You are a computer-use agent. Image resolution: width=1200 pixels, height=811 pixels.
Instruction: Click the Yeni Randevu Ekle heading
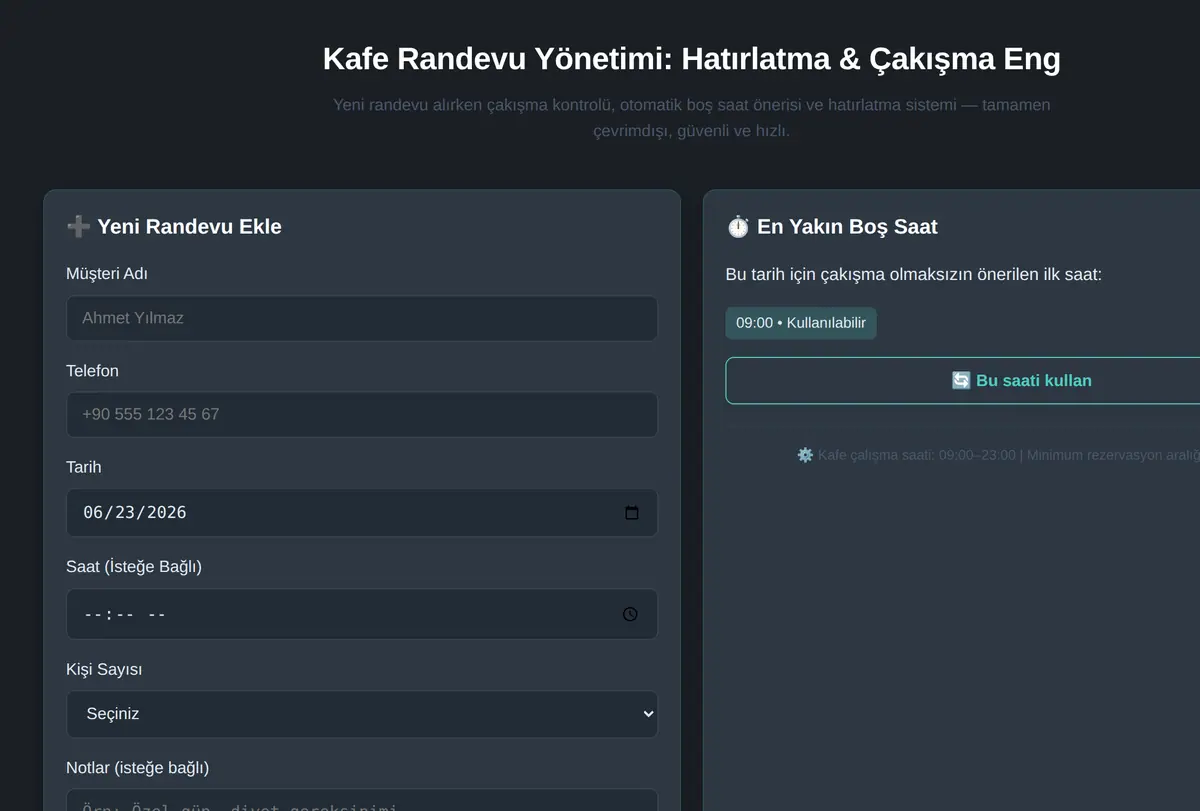click(174, 227)
